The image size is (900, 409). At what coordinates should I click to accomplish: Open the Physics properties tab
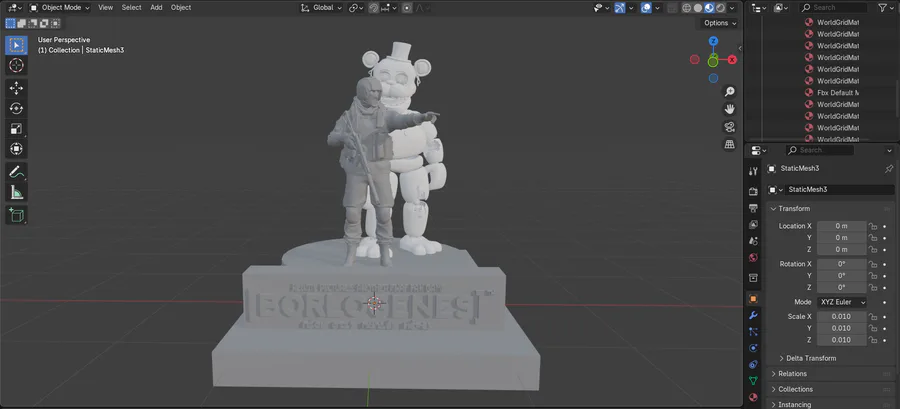tap(754, 348)
